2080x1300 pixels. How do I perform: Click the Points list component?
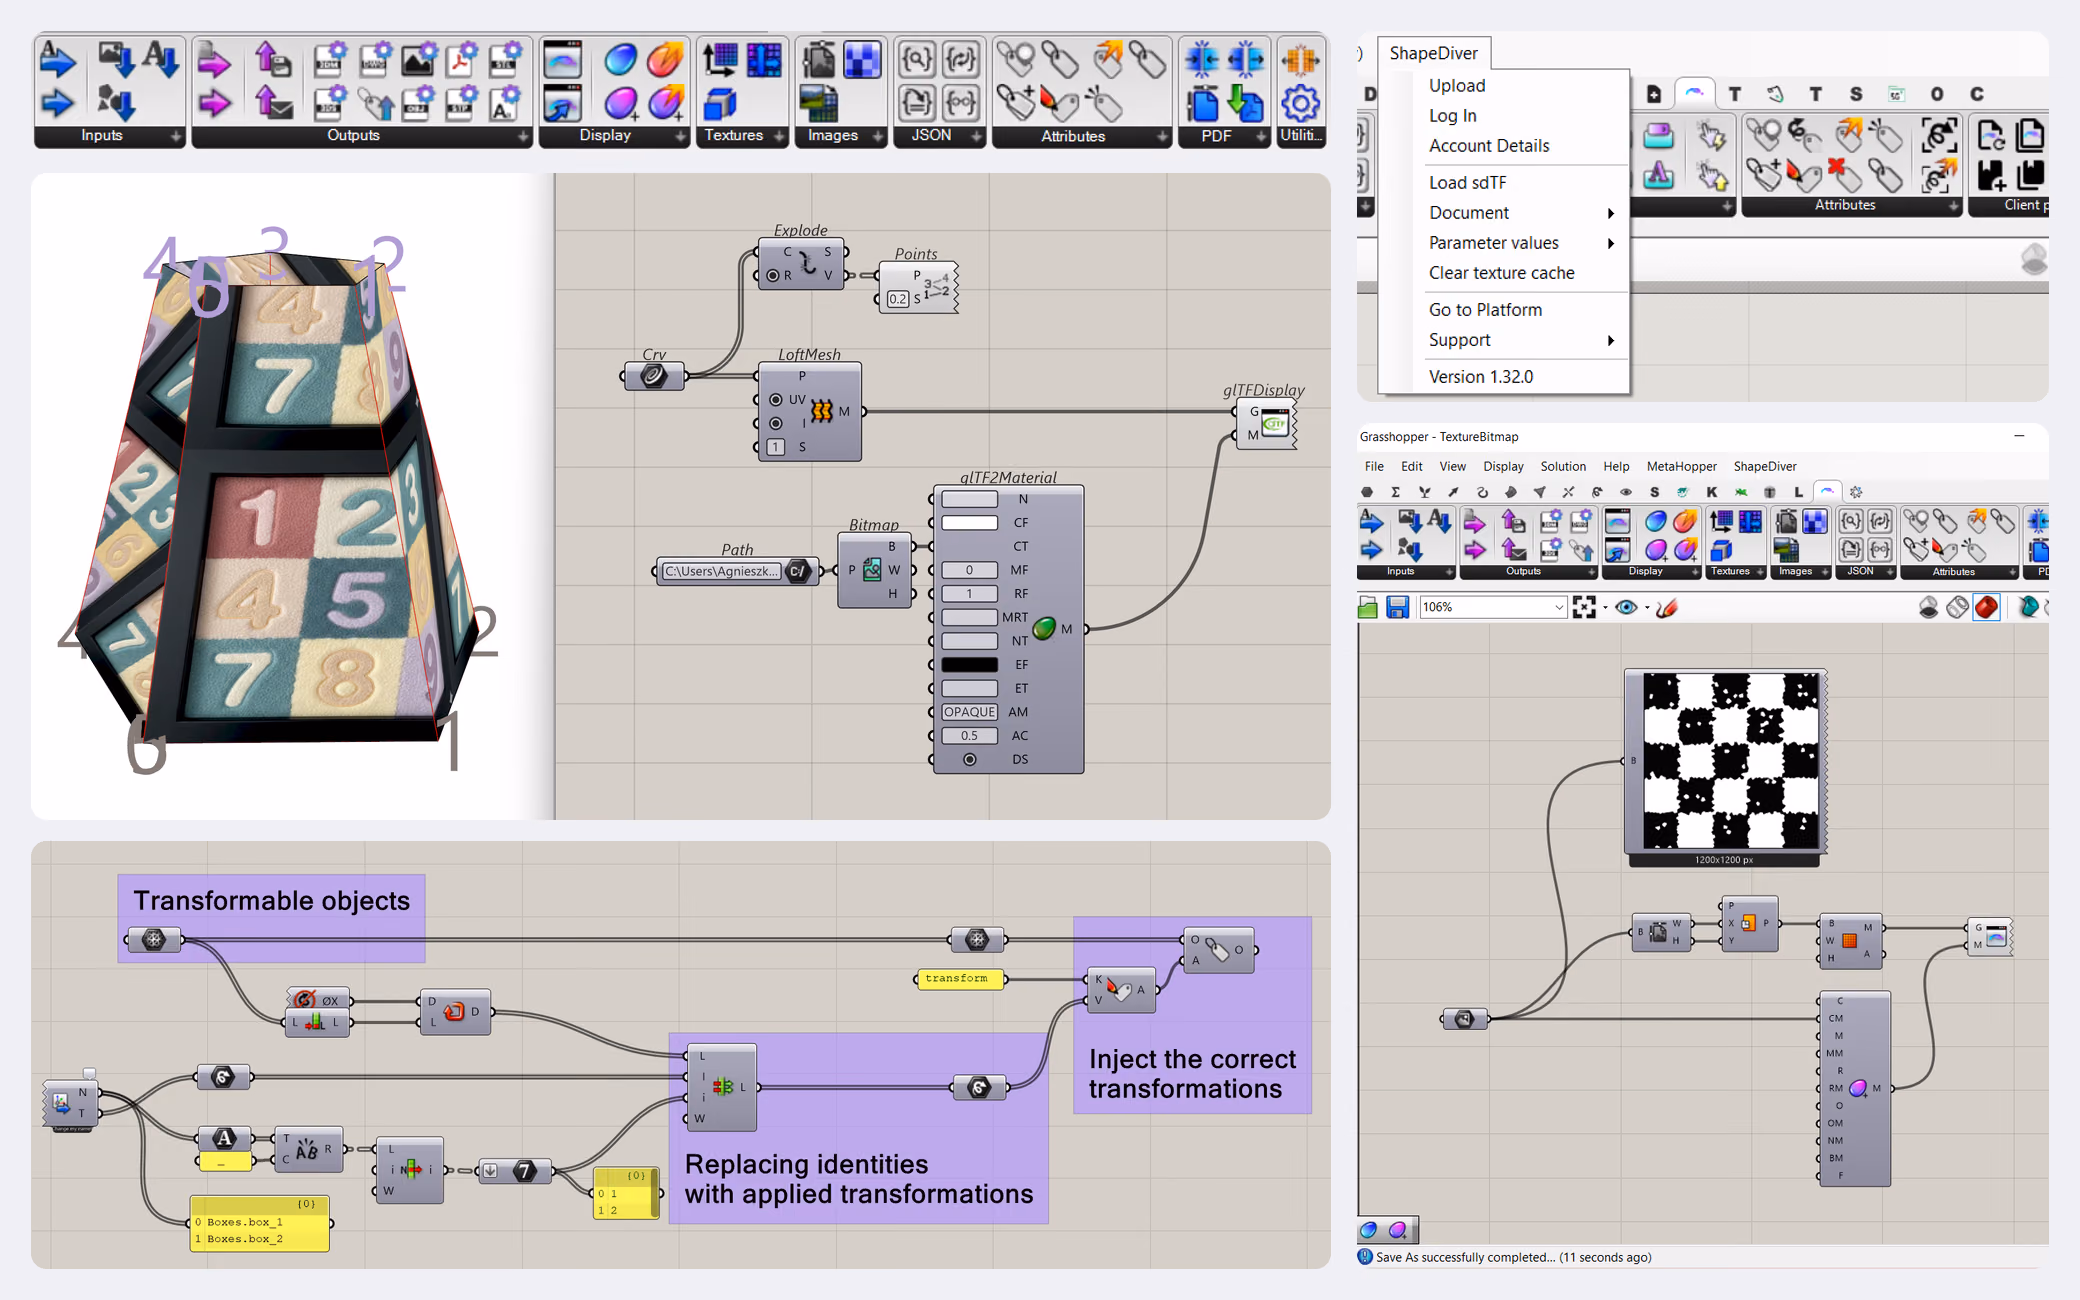(x=918, y=287)
